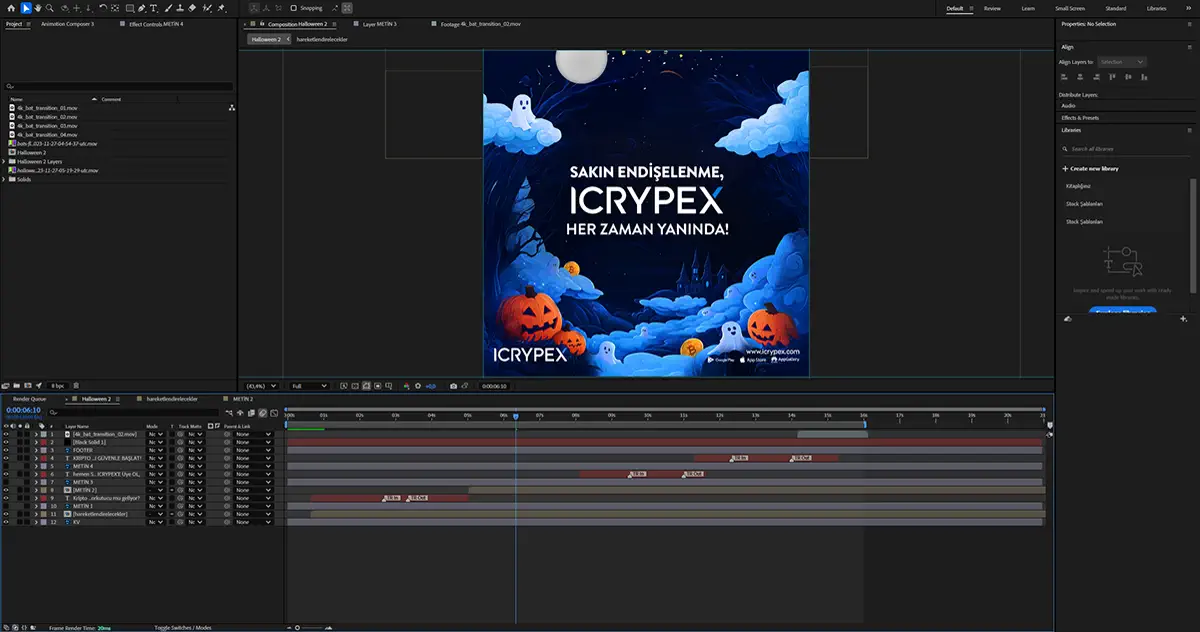This screenshot has height=632, width=1200.
Task: Select the Hand tool
Action: click(38, 8)
